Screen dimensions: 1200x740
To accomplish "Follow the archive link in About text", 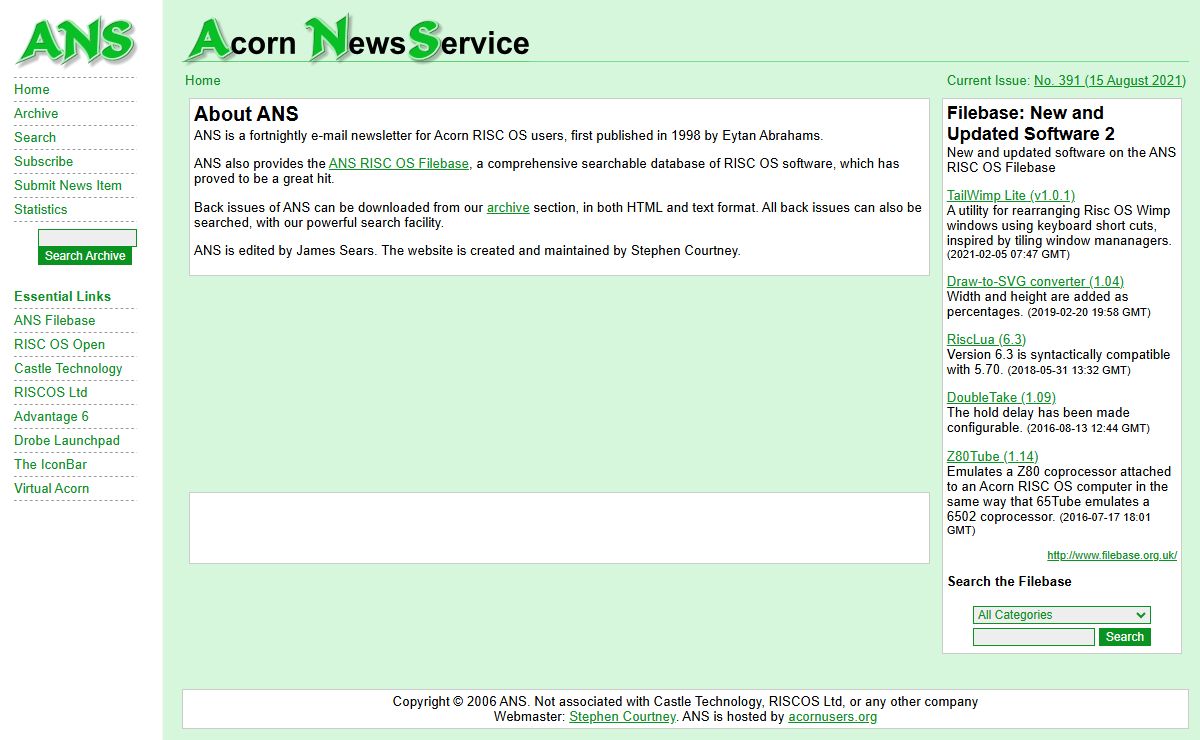I will click(x=508, y=207).
